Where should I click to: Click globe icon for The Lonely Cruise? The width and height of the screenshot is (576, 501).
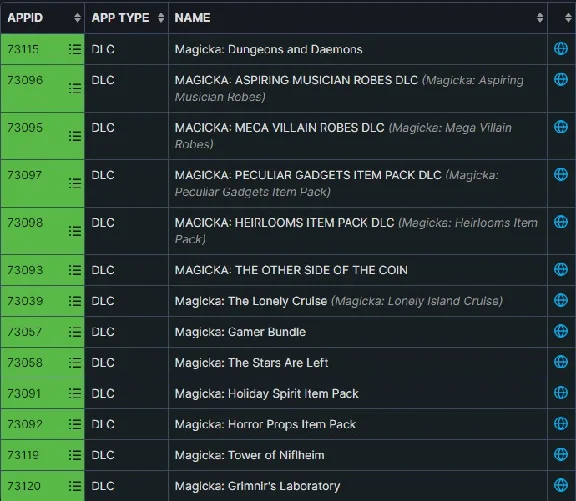pyautogui.click(x=561, y=300)
